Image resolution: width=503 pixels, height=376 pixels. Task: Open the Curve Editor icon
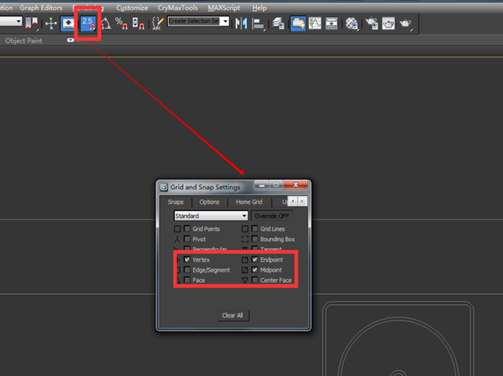coord(315,23)
